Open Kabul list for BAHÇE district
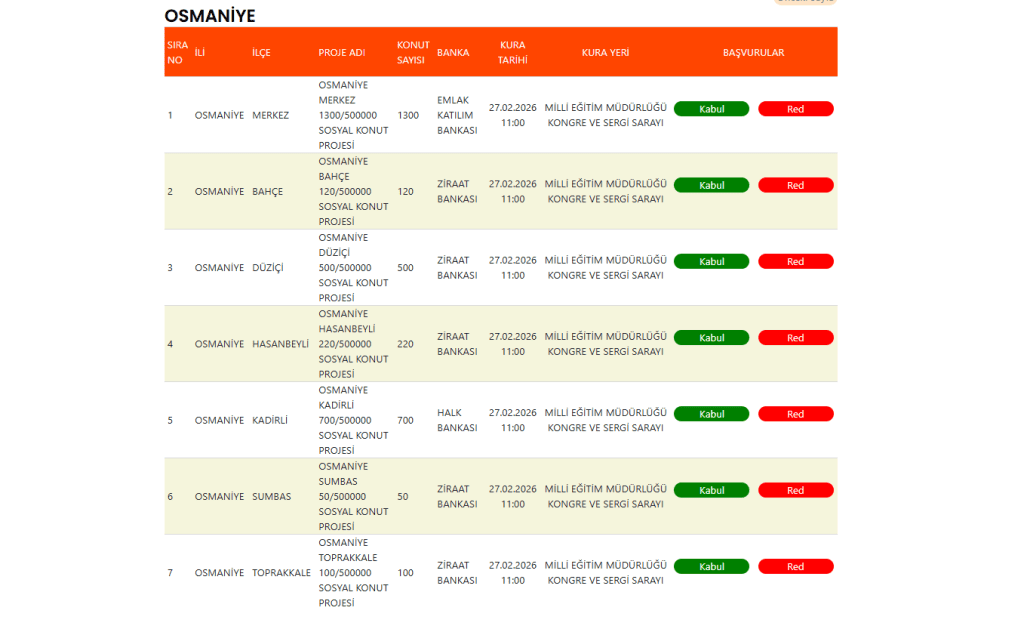 (711, 185)
